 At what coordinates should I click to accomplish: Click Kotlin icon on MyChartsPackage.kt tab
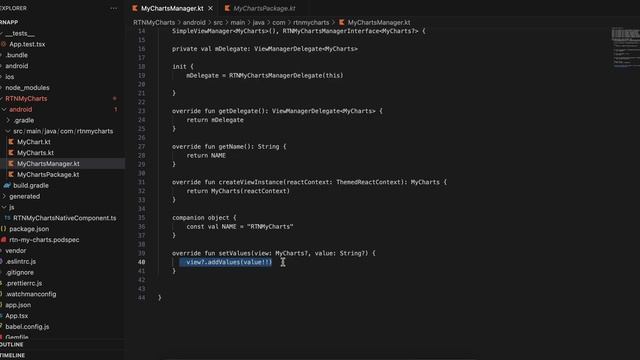coord(227,8)
